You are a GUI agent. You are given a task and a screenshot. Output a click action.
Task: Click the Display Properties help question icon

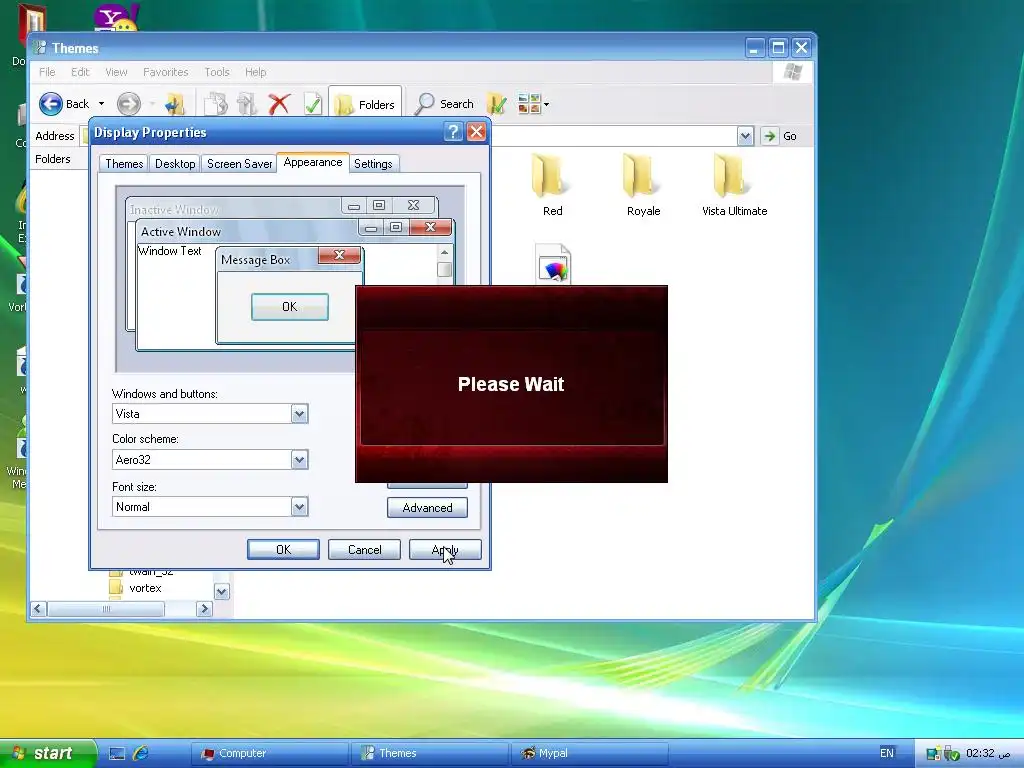453,132
